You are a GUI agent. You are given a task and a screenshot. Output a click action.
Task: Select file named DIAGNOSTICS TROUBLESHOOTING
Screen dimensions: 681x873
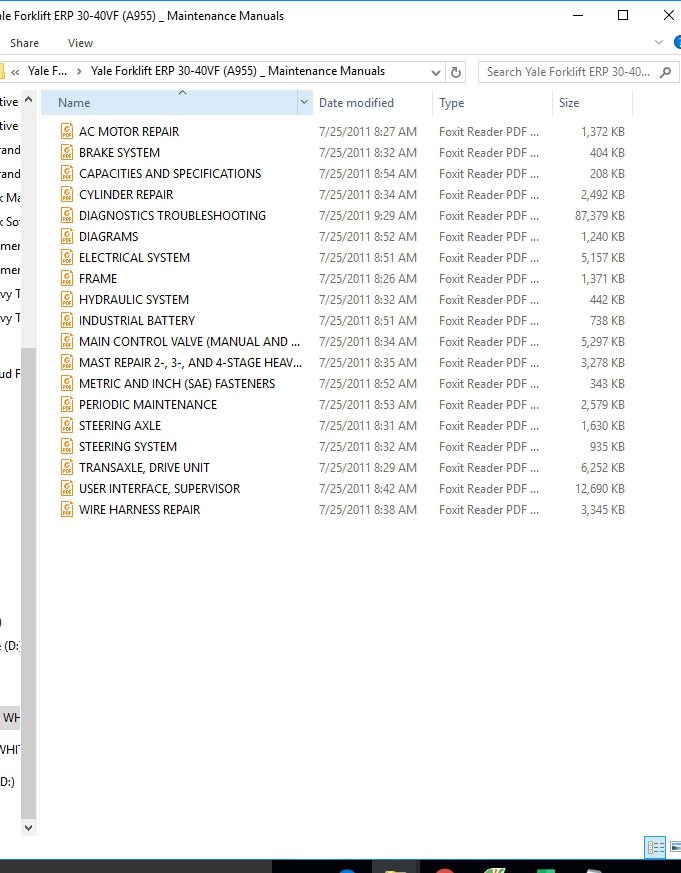pos(172,215)
